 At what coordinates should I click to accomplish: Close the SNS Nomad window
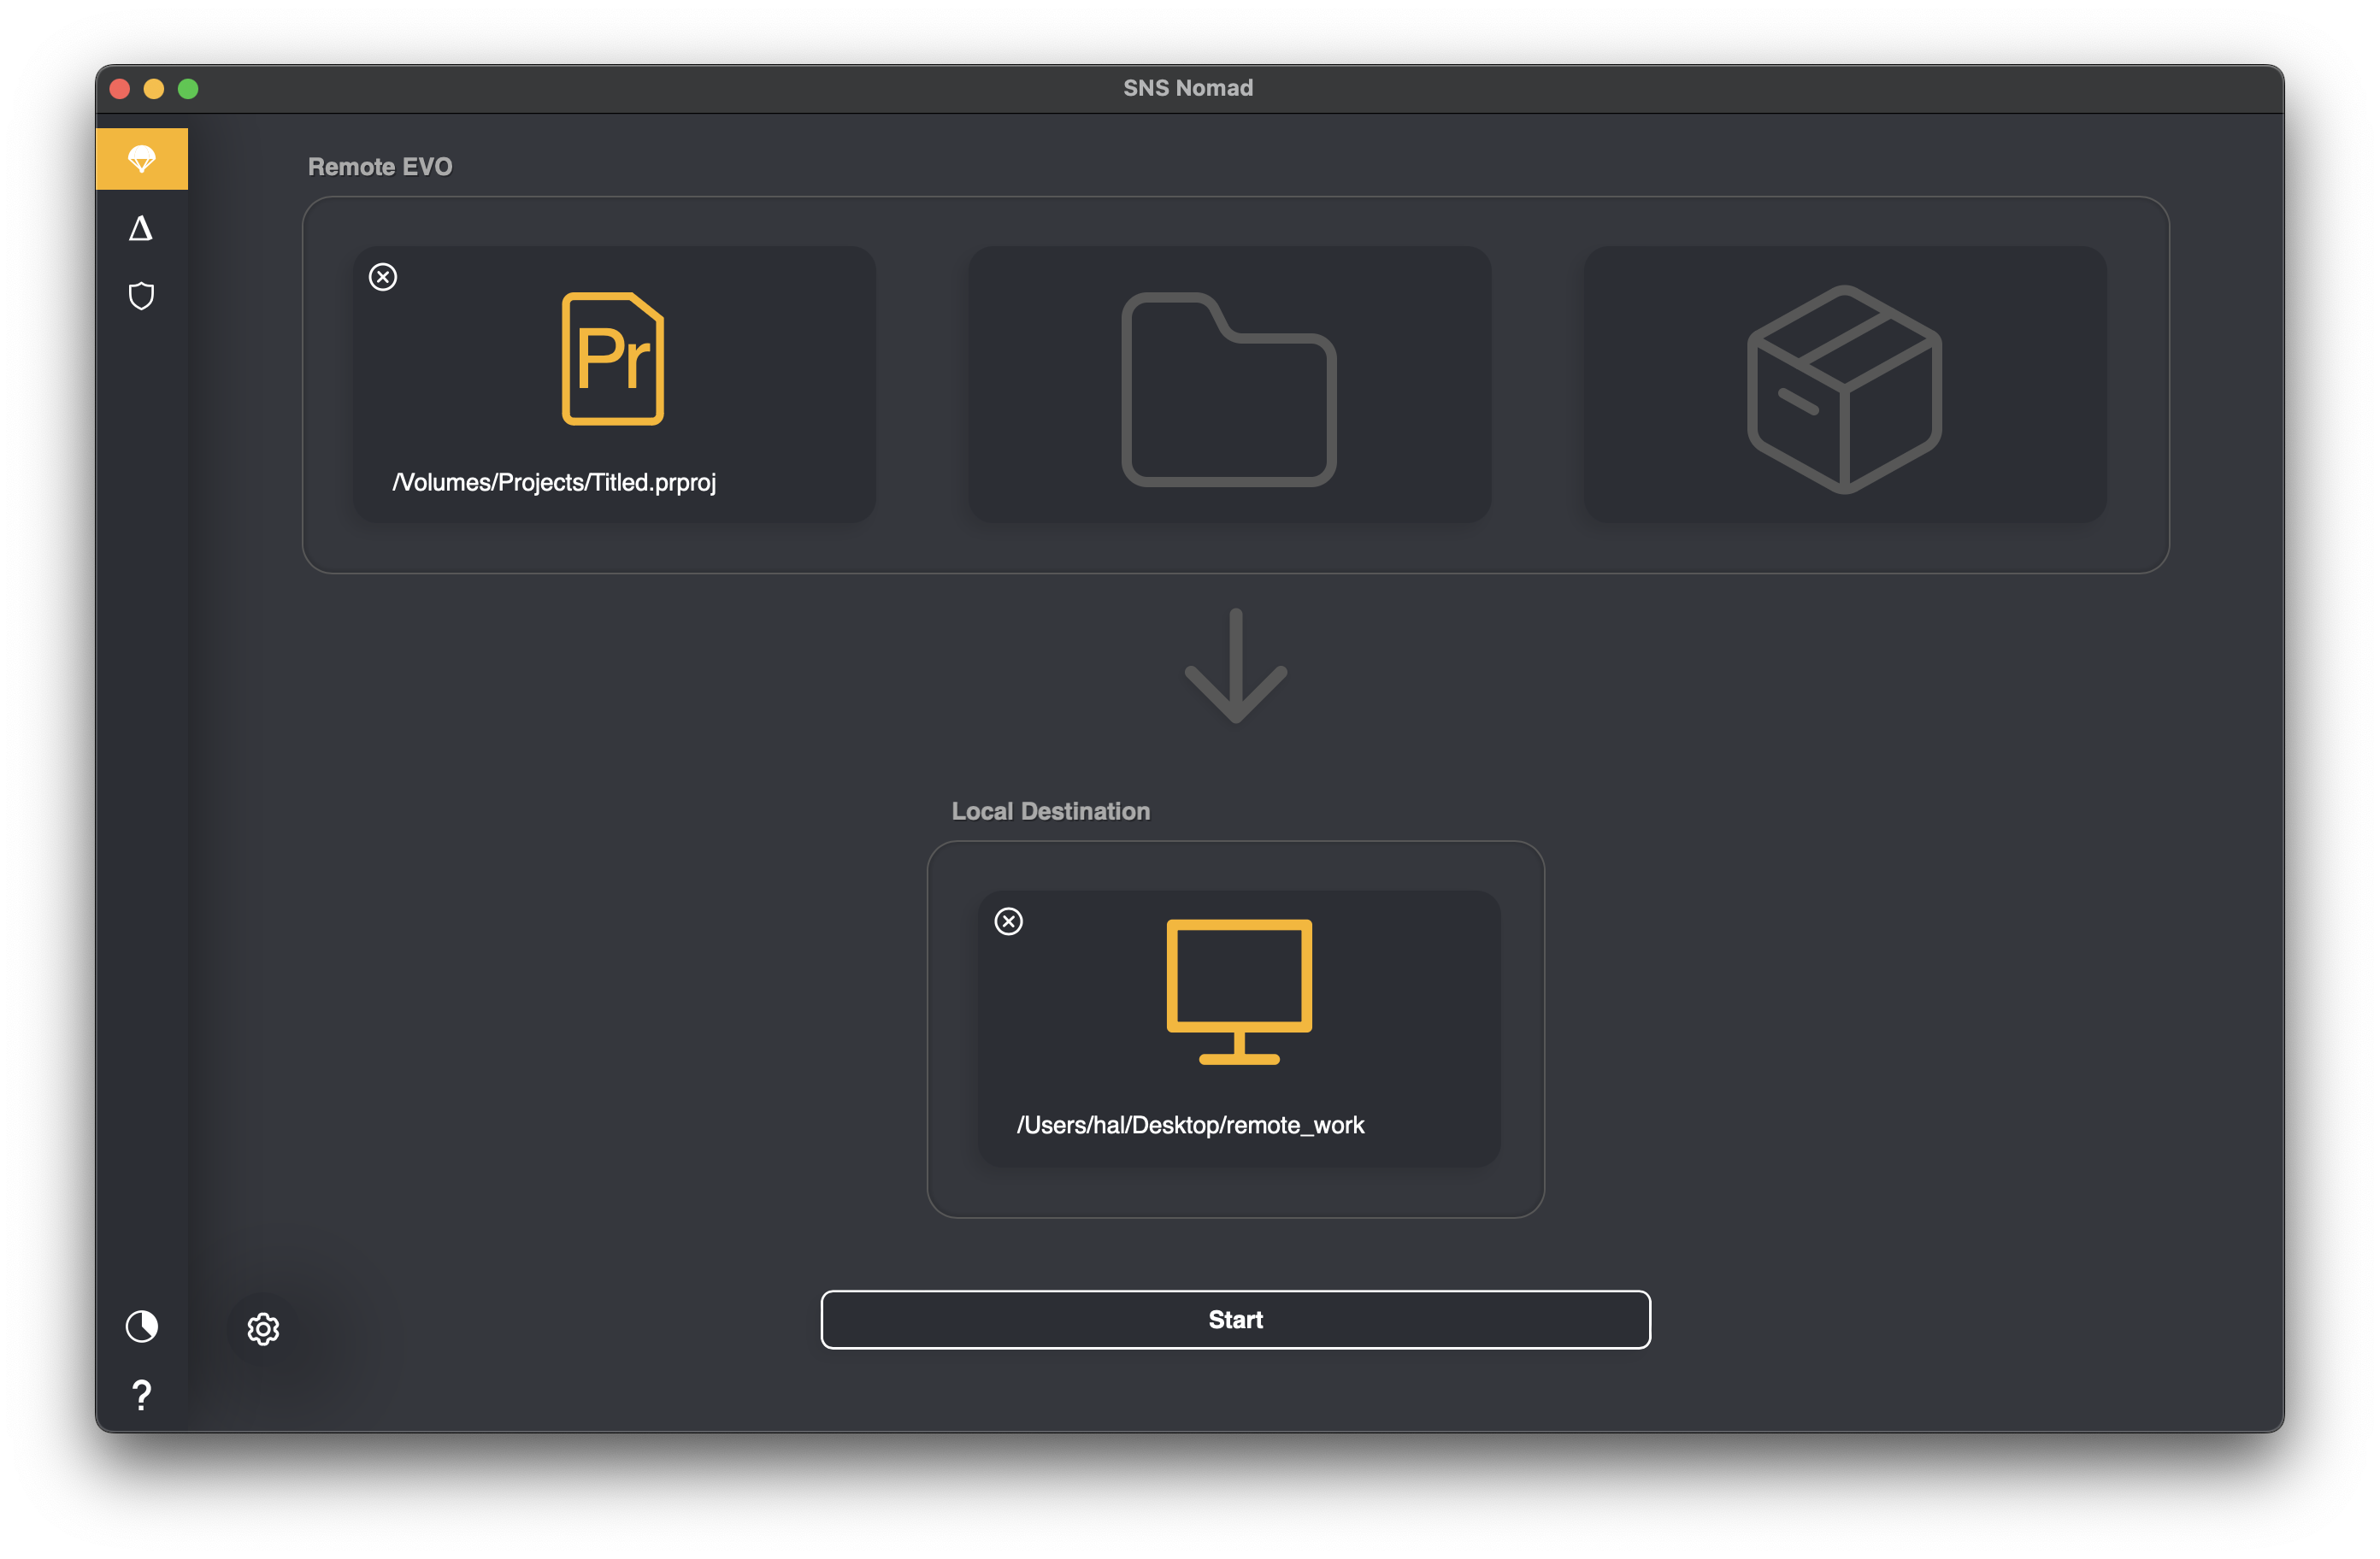[120, 89]
